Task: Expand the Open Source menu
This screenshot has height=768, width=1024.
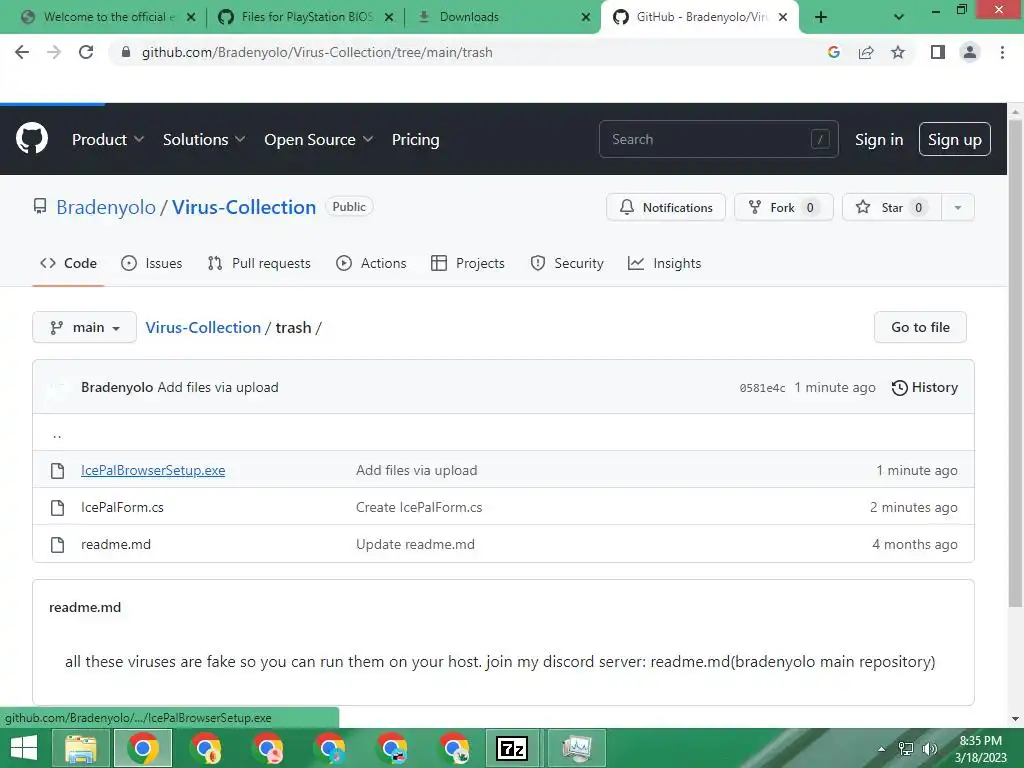Action: pyautogui.click(x=319, y=140)
